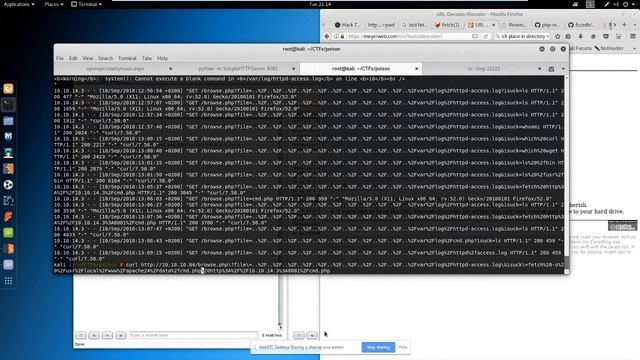
Task: Open terminal Edit menu
Action: tap(73, 58)
